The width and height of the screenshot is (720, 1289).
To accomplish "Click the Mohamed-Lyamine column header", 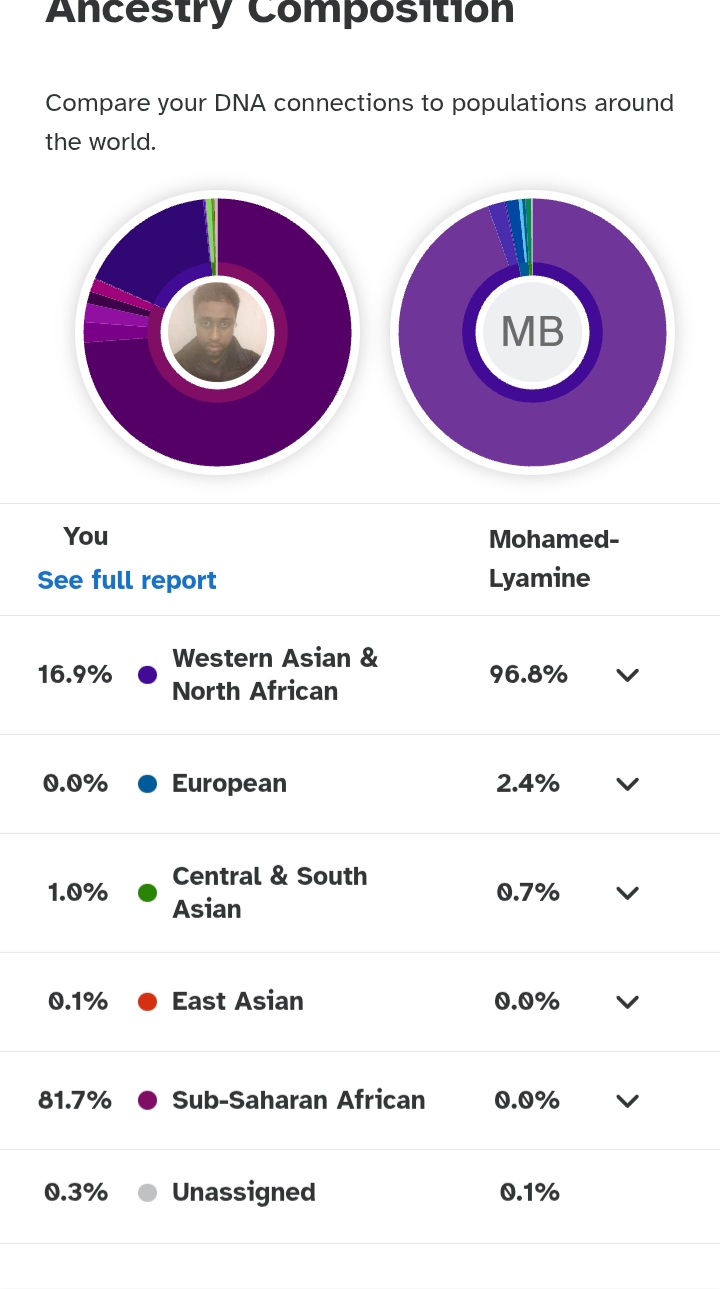I will coord(554,559).
